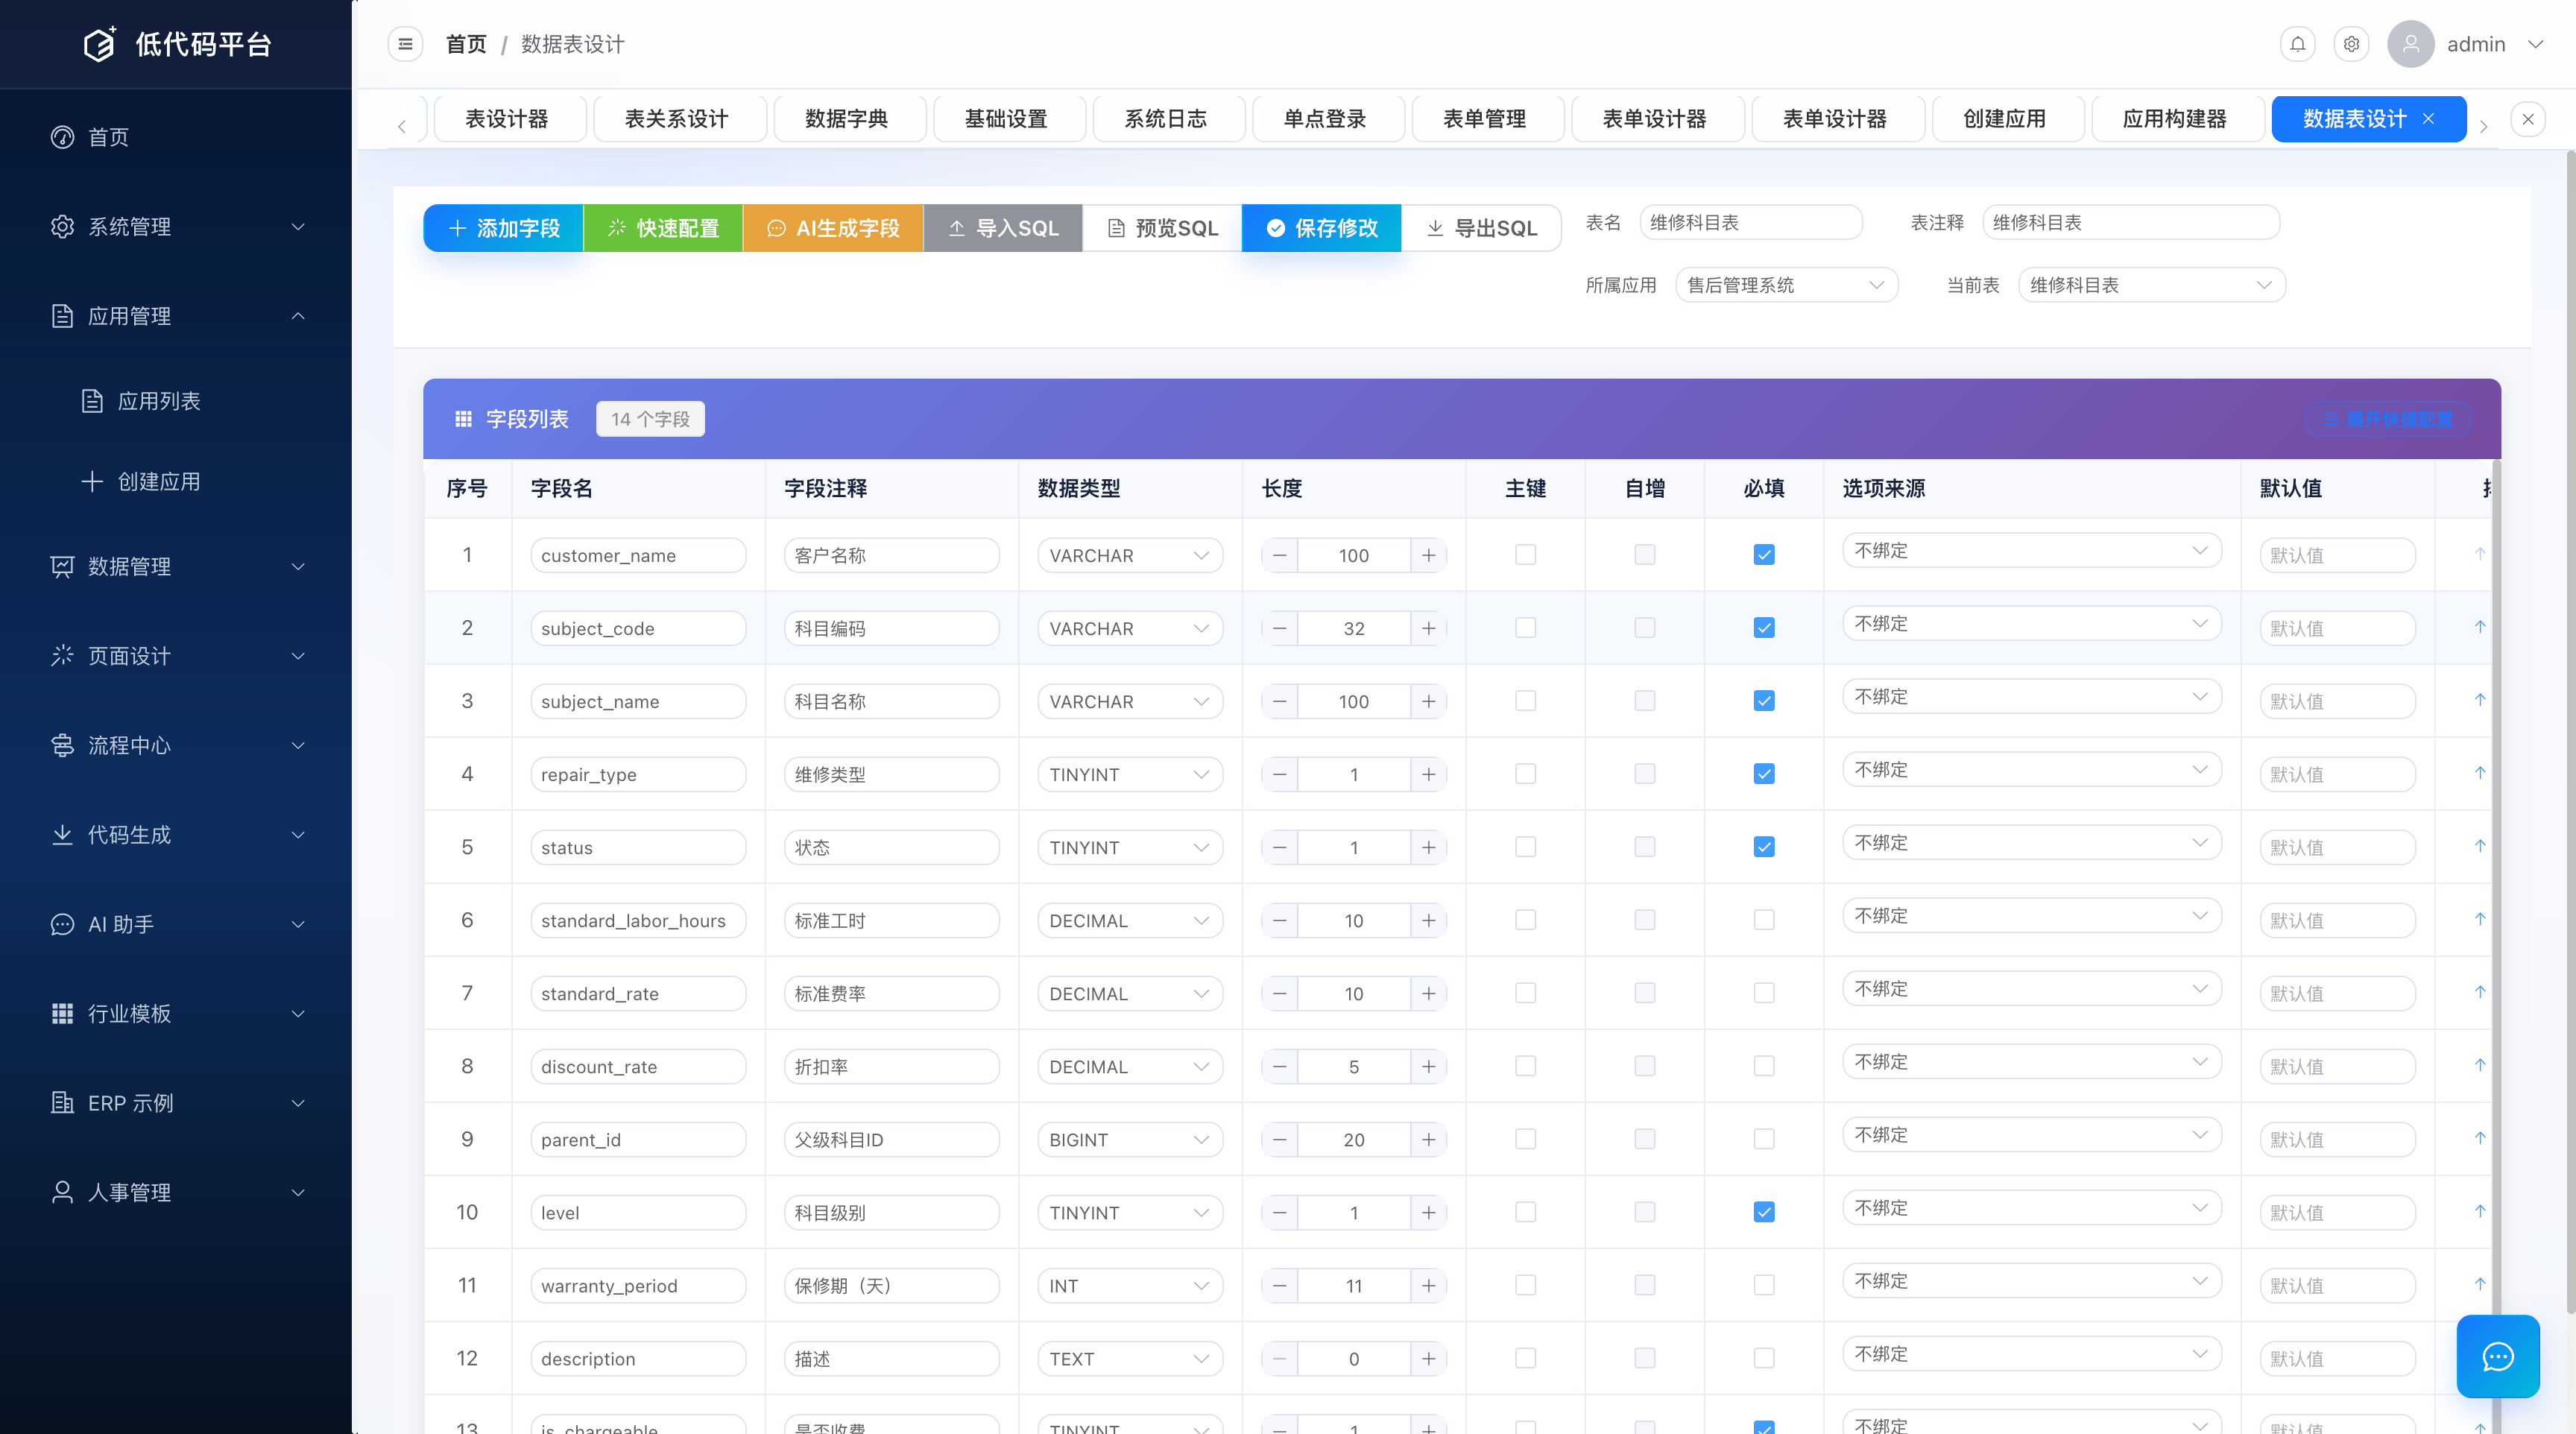Click the 表注释 input field
Image resolution: width=2576 pixels, height=1434 pixels.
pyautogui.click(x=2131, y=222)
